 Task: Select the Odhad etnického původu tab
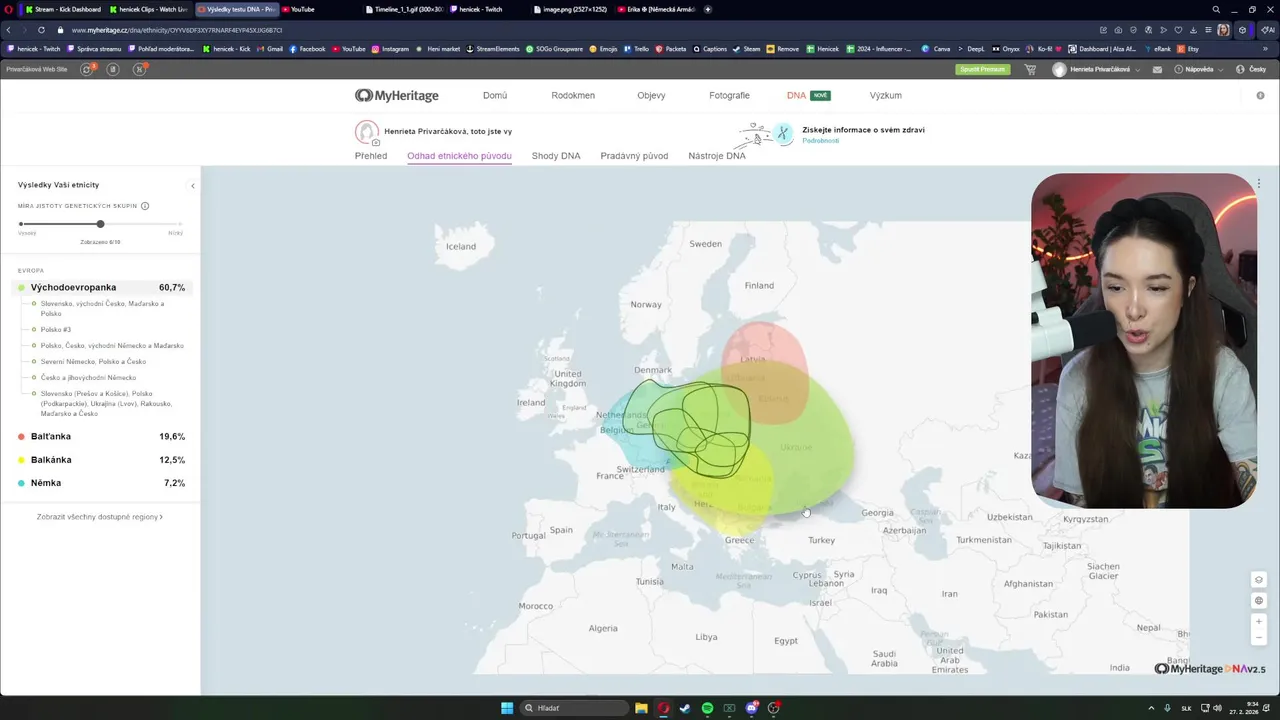tap(459, 156)
